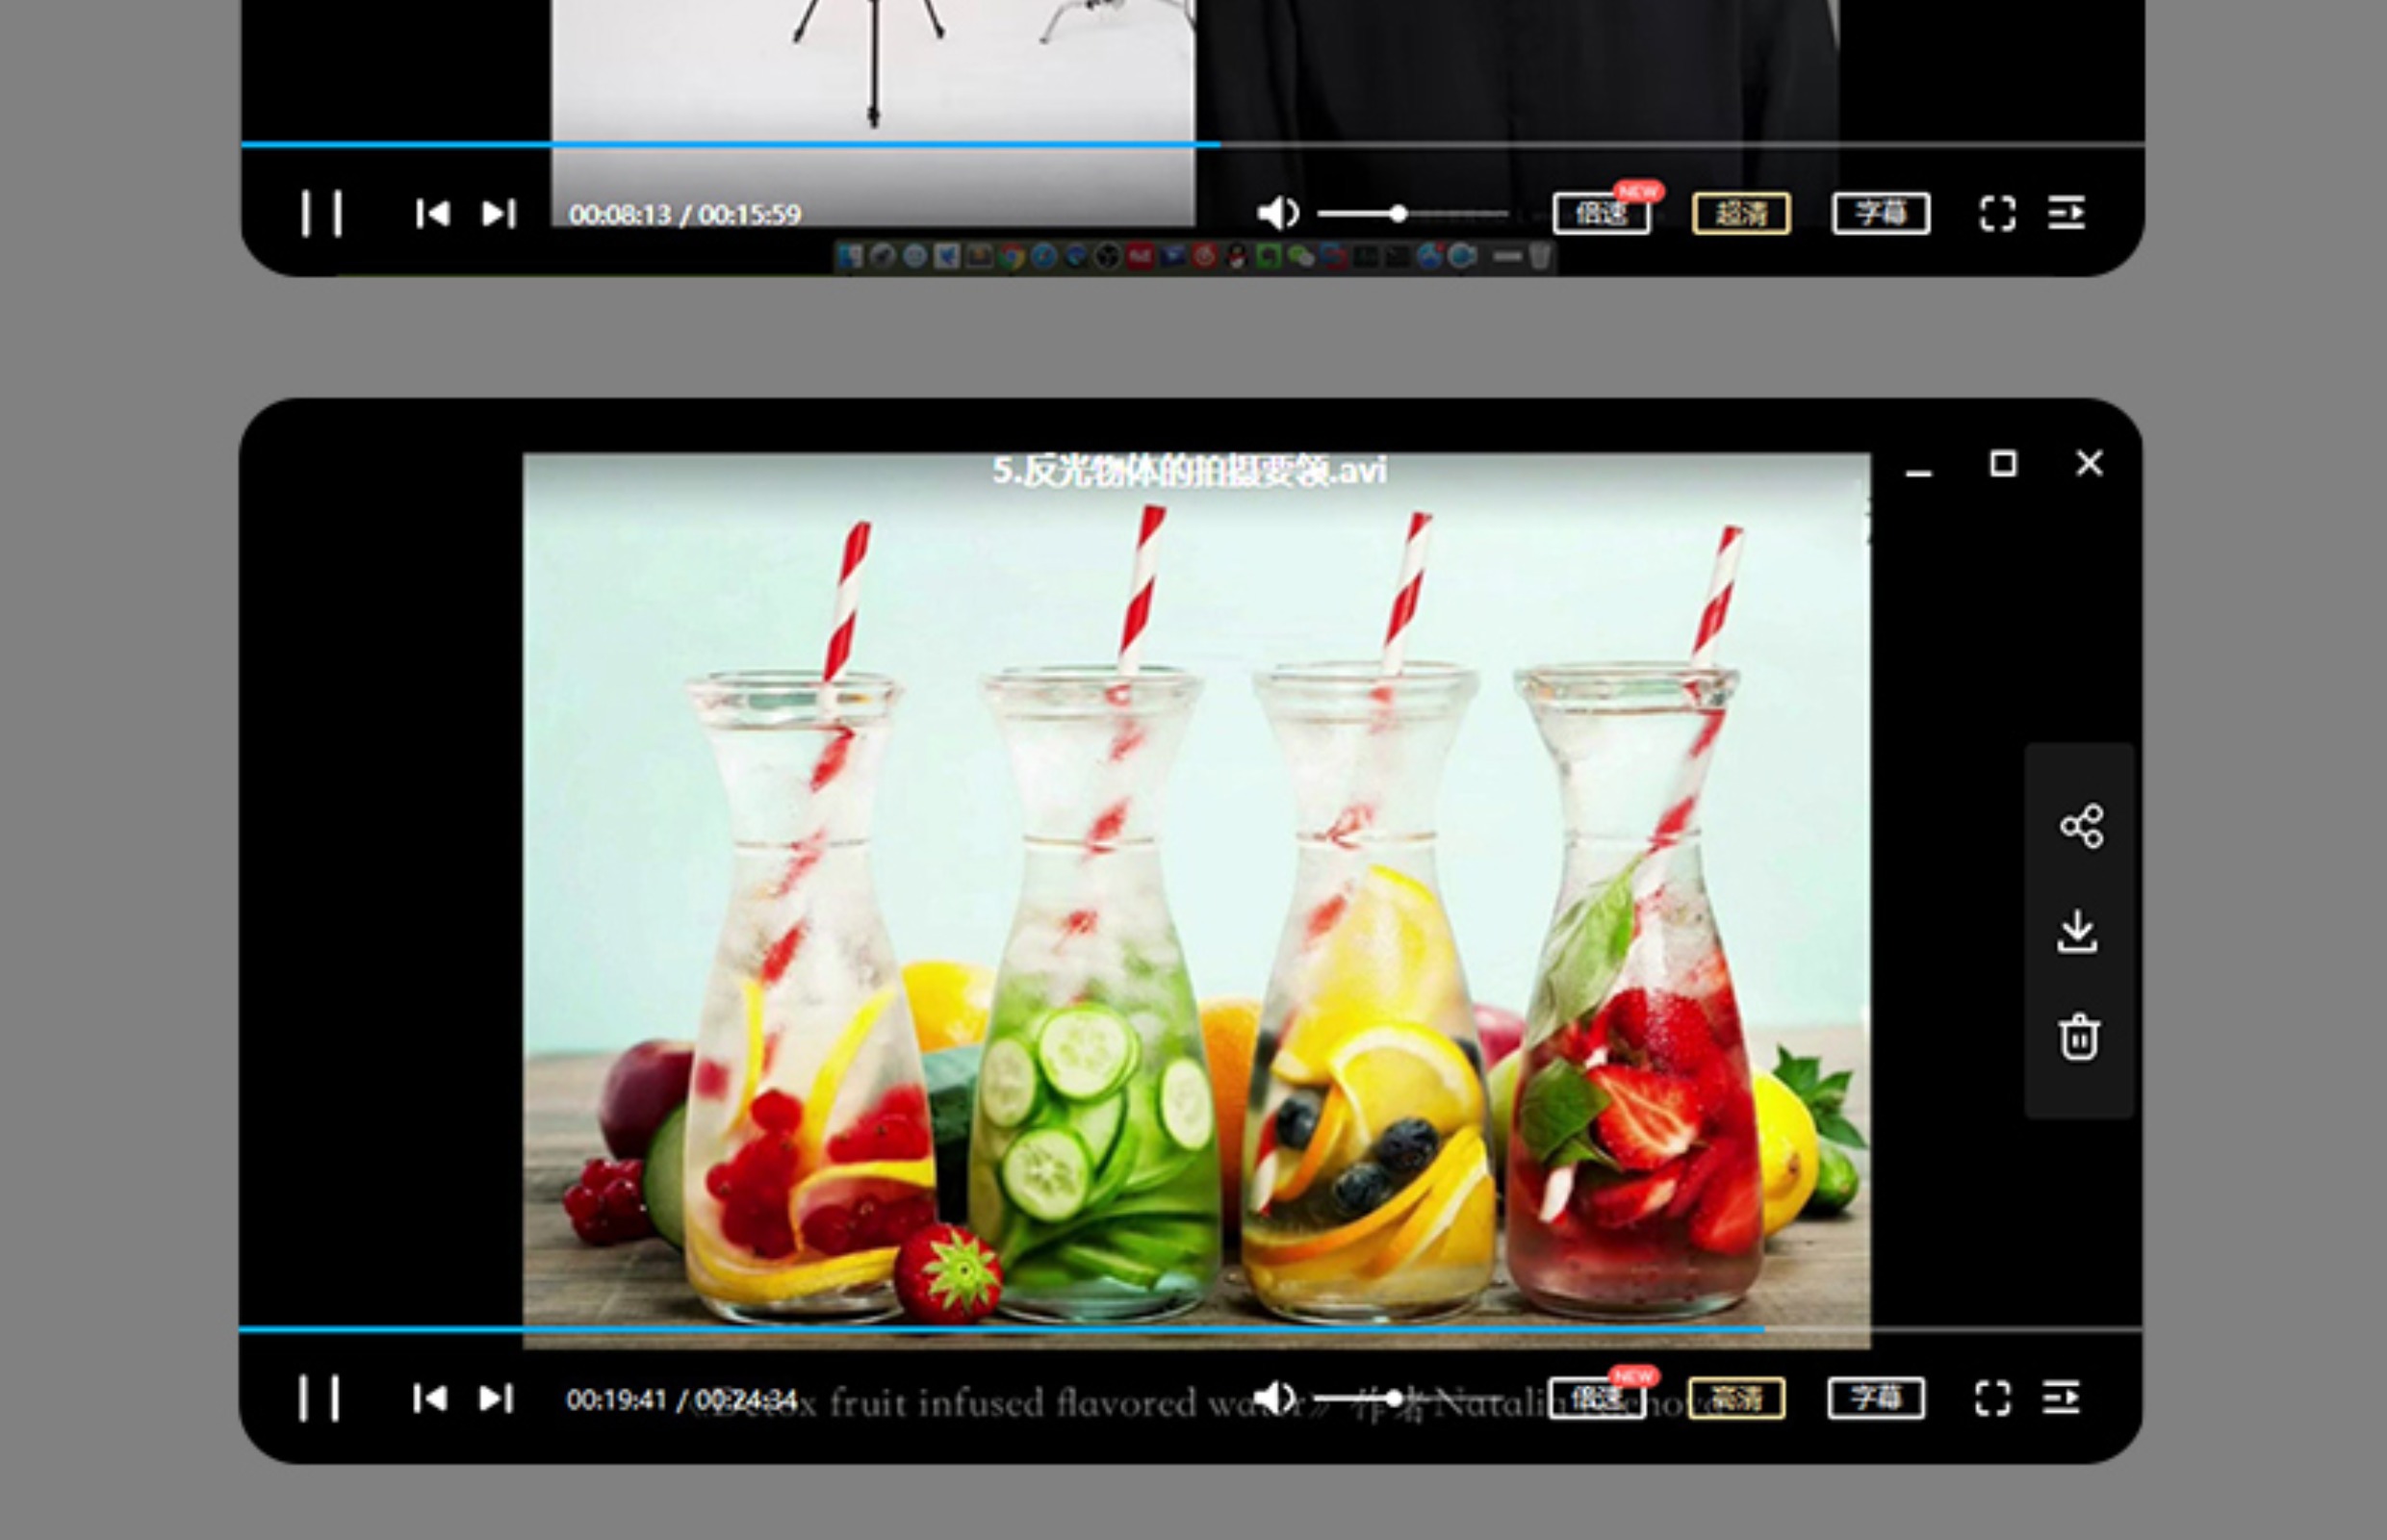Click the bottom video's blue progress bar

[x=1000, y=1329]
